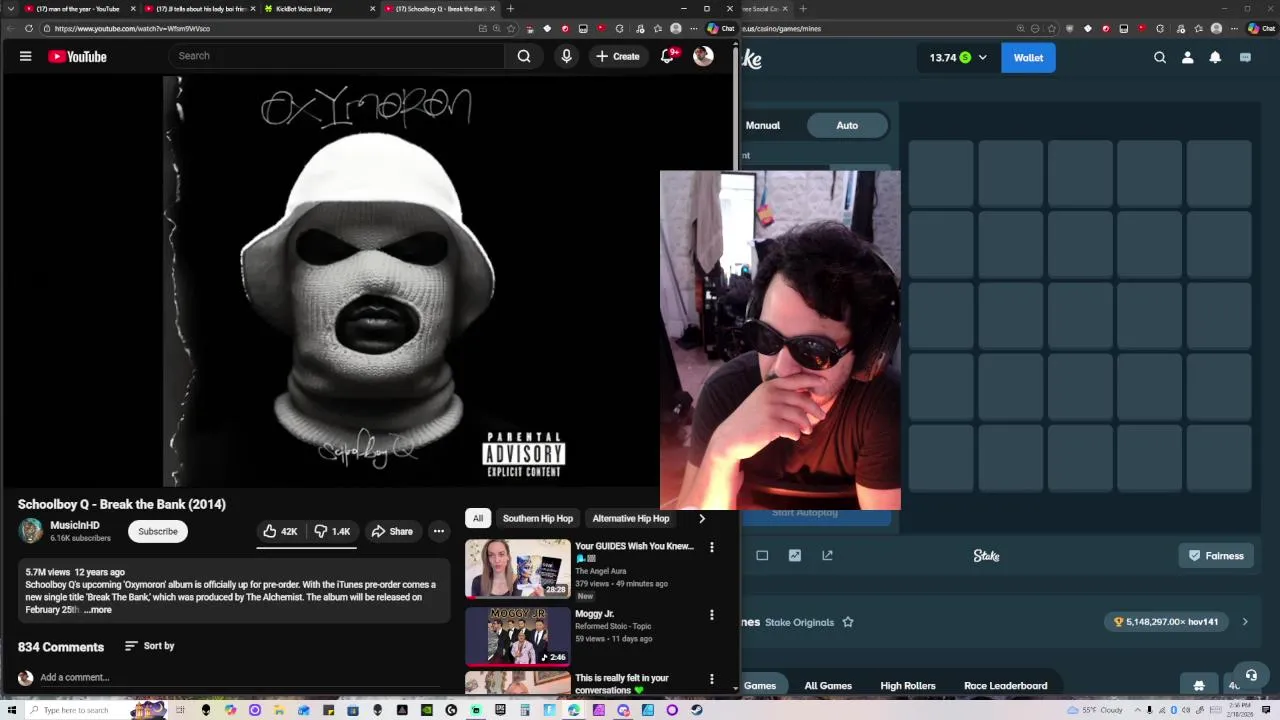Screen dimensions: 1280x720
Task: Open Stake live support headset icon
Action: click(1251, 675)
